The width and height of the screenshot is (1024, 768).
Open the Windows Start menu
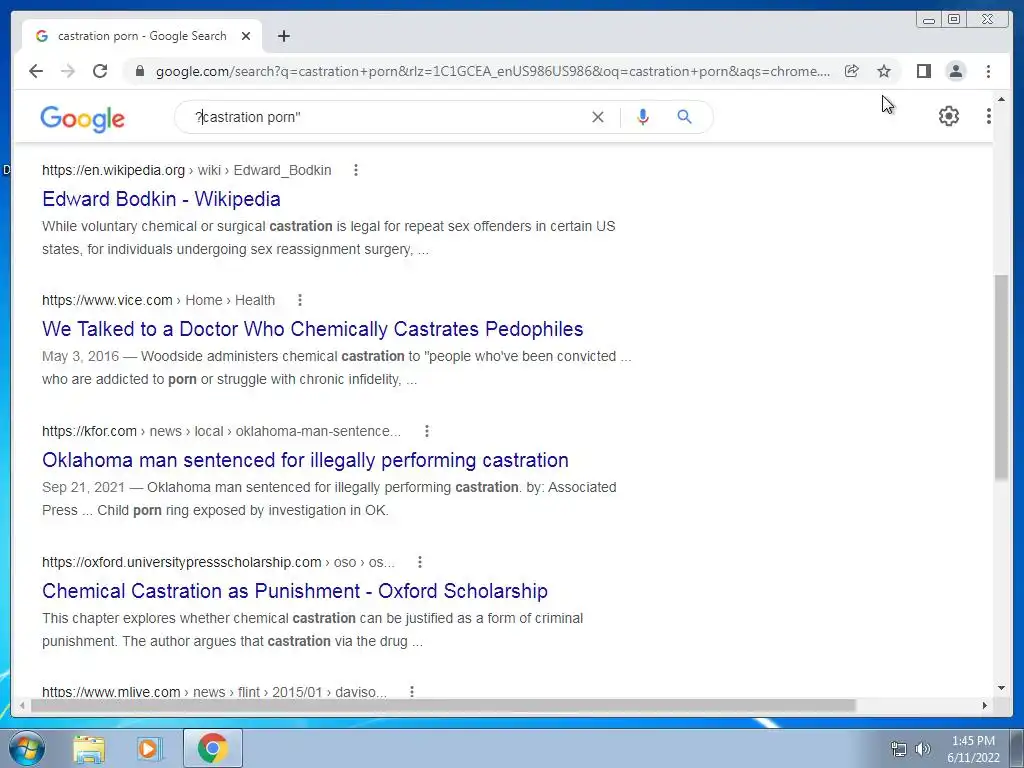pyautogui.click(x=26, y=748)
